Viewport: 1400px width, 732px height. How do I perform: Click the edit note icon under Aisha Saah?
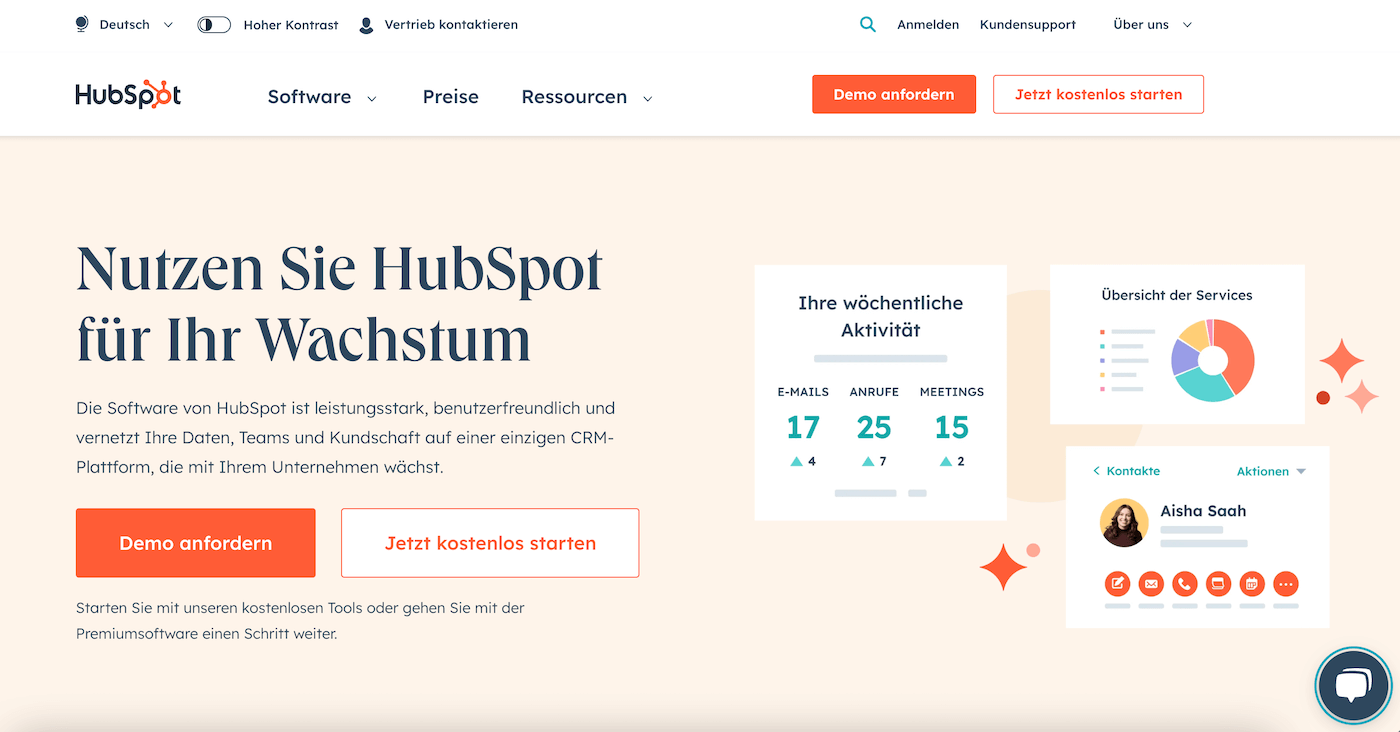tap(1117, 583)
